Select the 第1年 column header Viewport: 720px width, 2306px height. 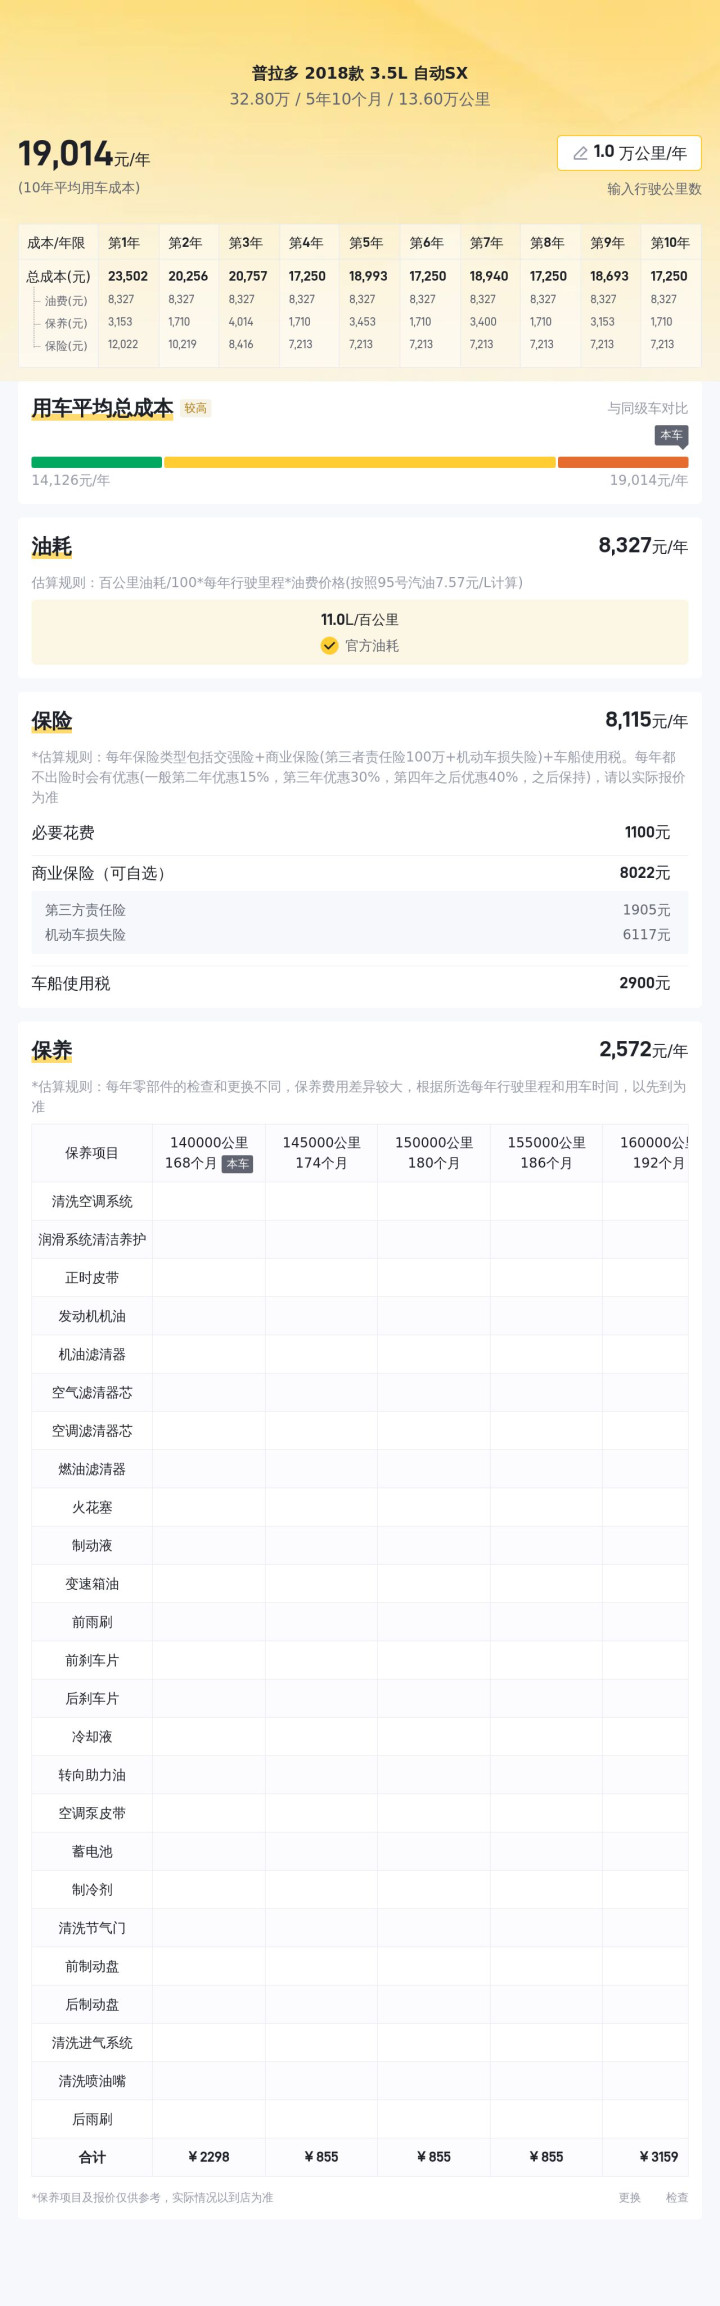pos(124,243)
